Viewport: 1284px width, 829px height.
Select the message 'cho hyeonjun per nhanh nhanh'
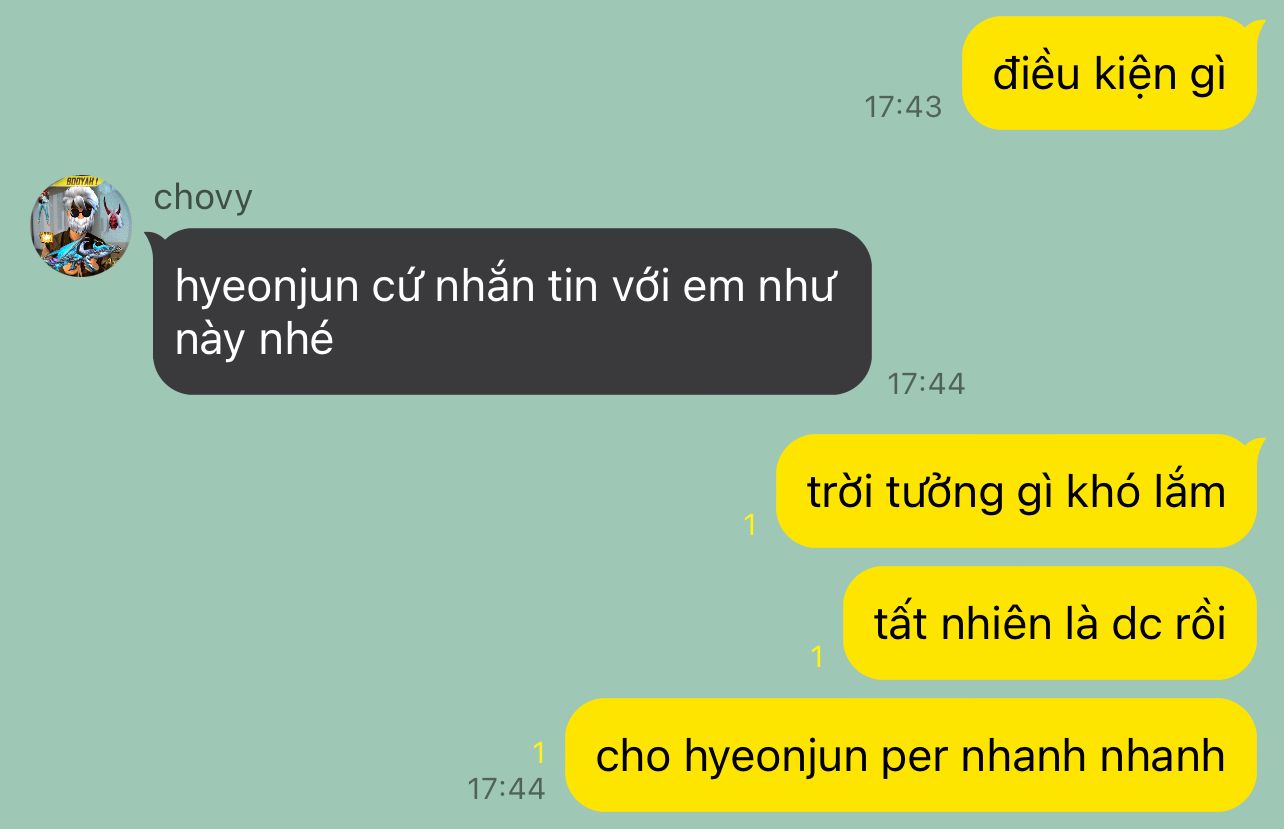pos(911,755)
